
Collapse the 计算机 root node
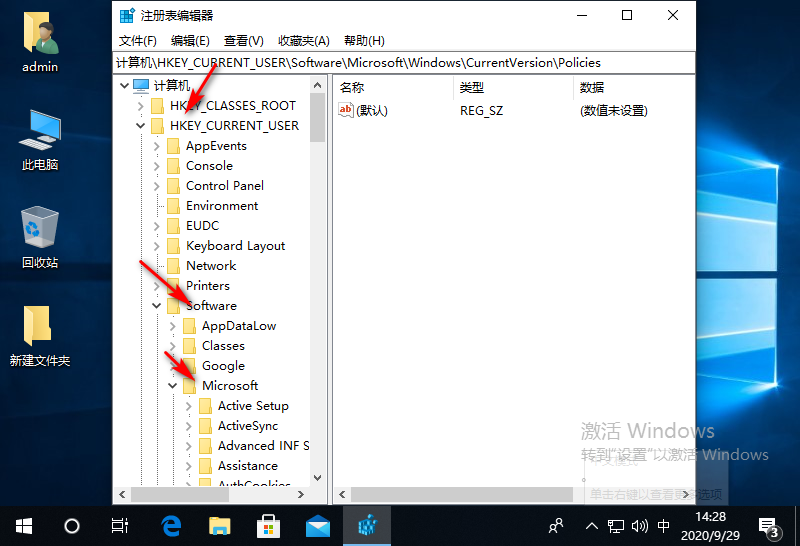click(124, 85)
